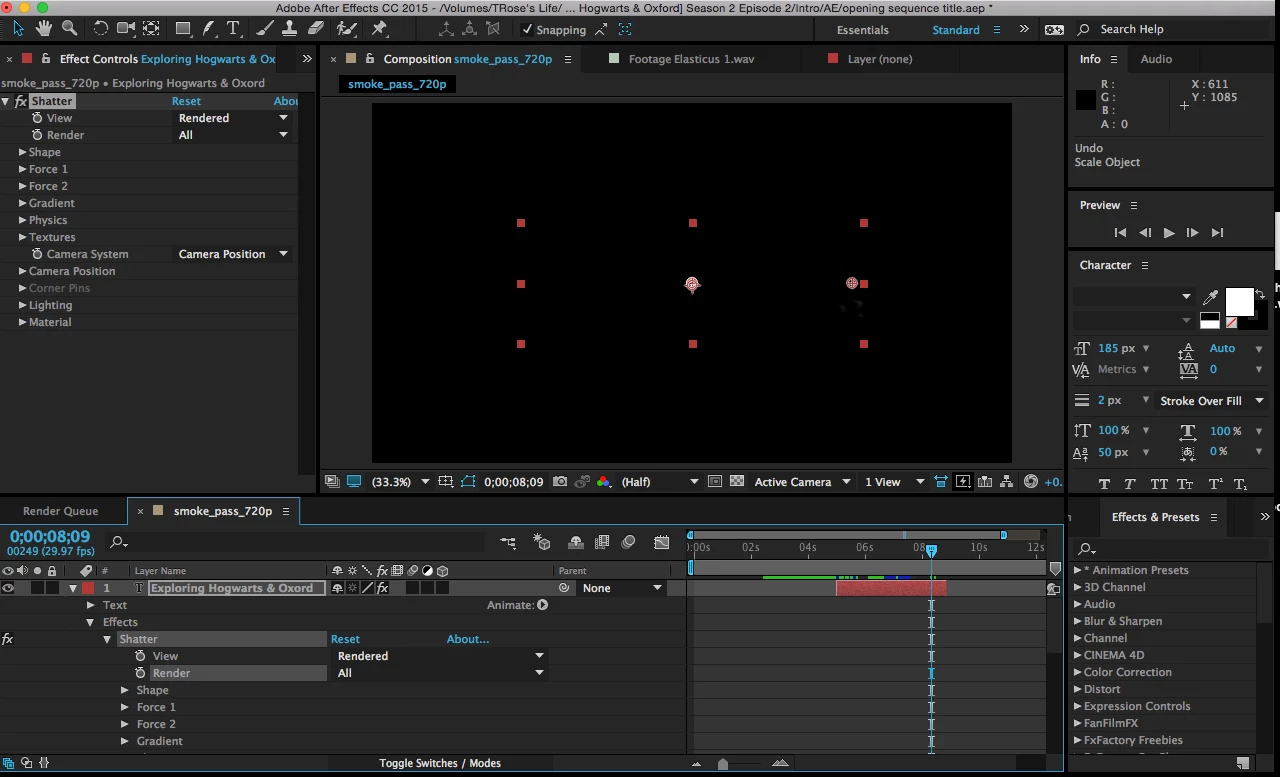This screenshot has width=1280, height=777.
Task: Toggle the layer's effects fx switch
Action: coord(382,588)
